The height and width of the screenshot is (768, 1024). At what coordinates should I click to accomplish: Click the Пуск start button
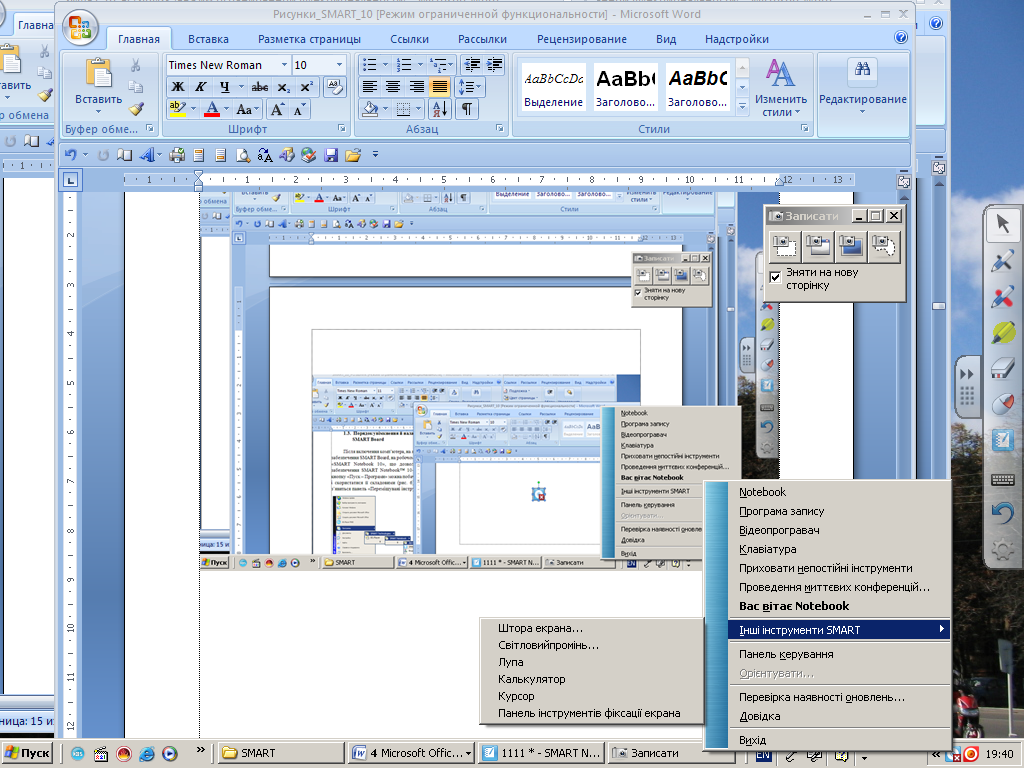27,753
